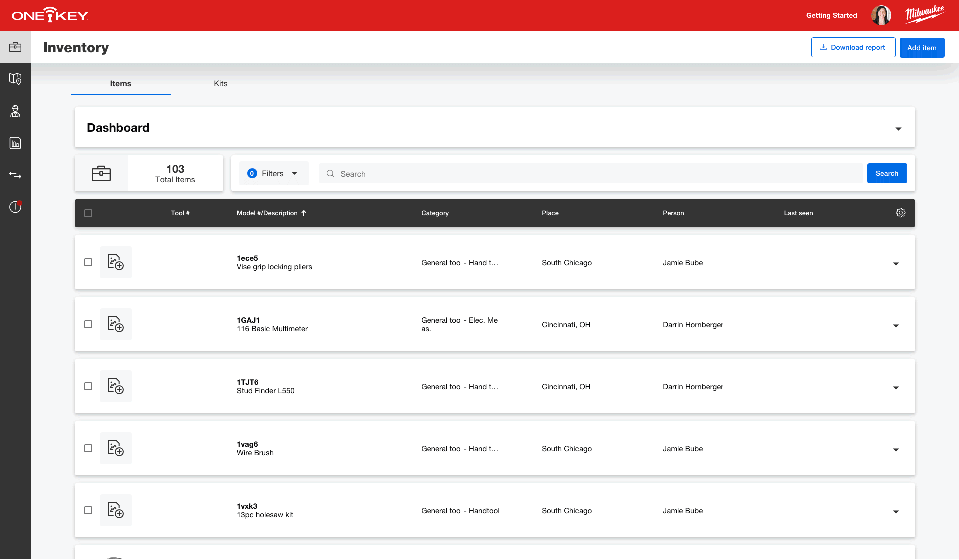The height and width of the screenshot is (560, 959).
Task: Open the Inventory toolbox icon in sidebar
Action: tap(15, 47)
